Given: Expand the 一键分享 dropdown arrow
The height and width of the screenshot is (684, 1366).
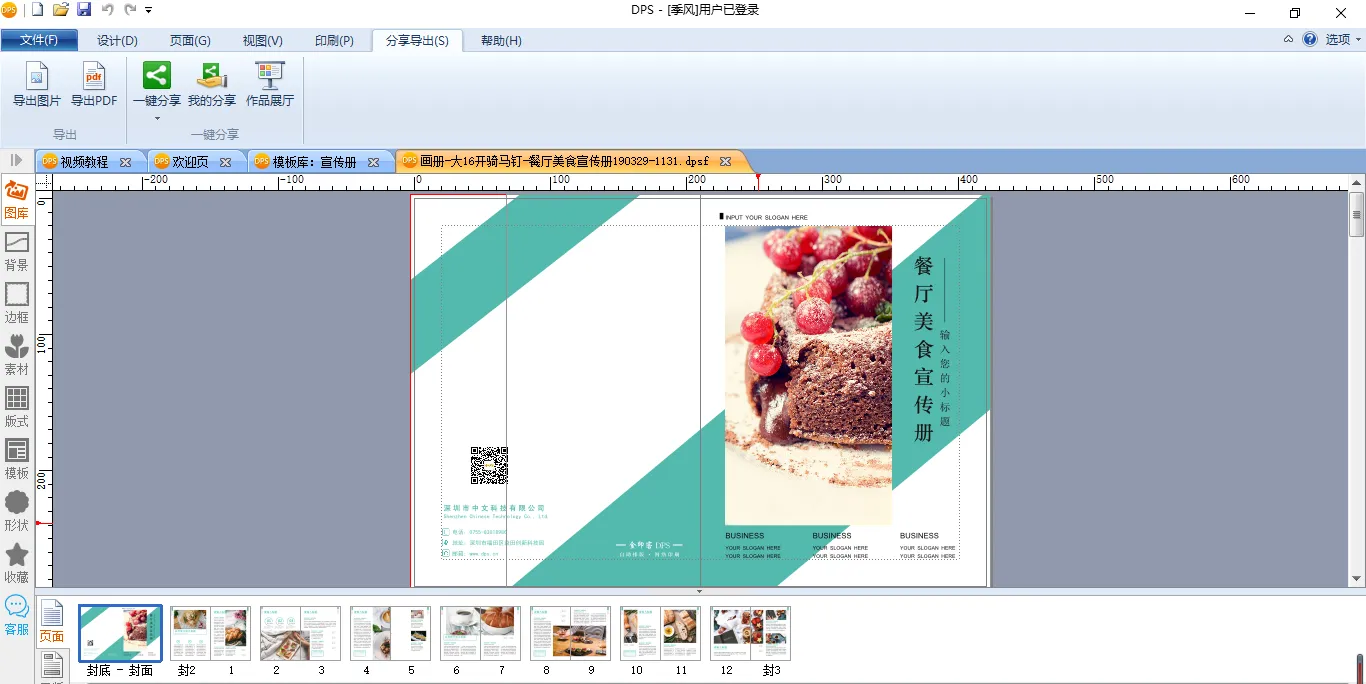Looking at the screenshot, I should (157, 119).
